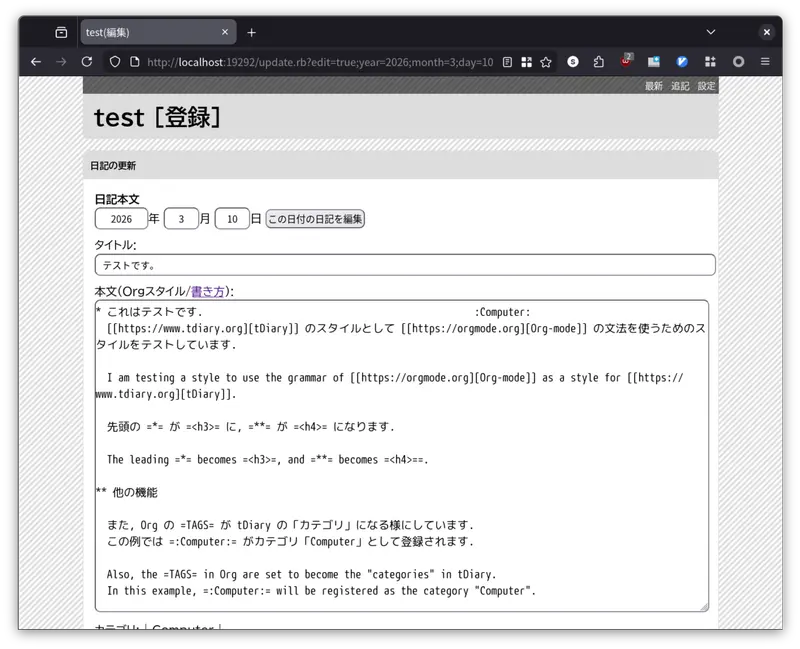Click the browser back arrow
Image resolution: width=800 pixels, height=649 pixels.
coord(36,62)
